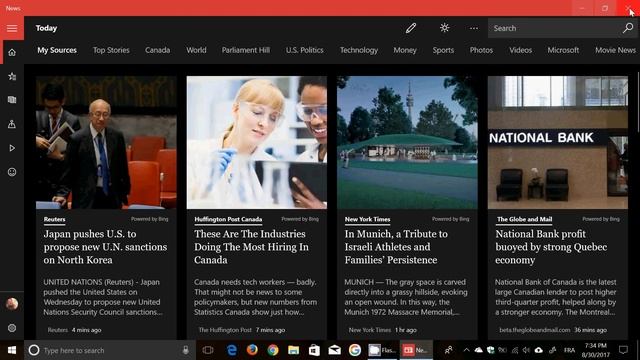Click the Reuters source label
This screenshot has width=640, height=360.
54,219
